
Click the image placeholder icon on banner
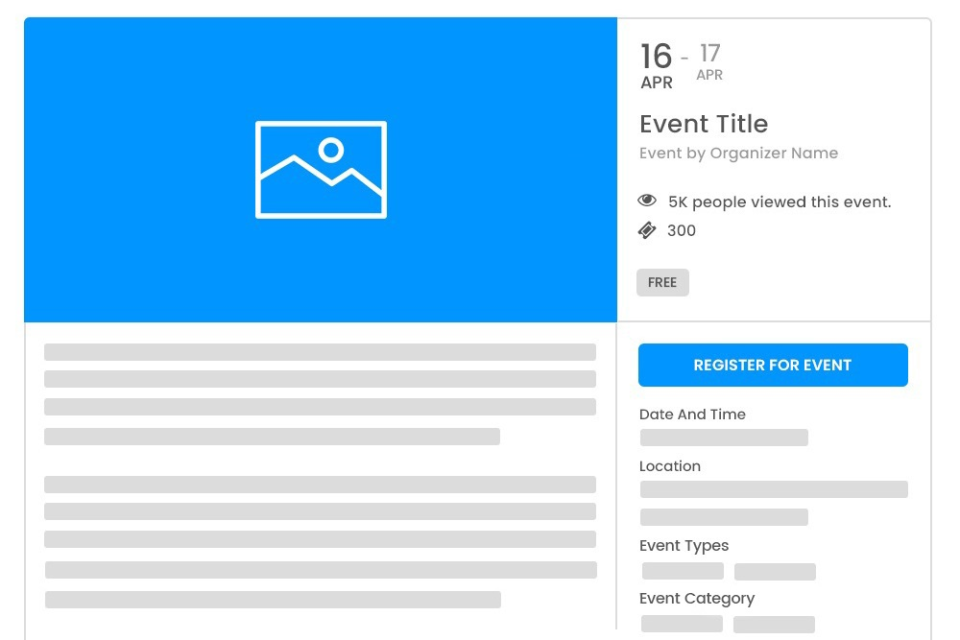coord(322,168)
